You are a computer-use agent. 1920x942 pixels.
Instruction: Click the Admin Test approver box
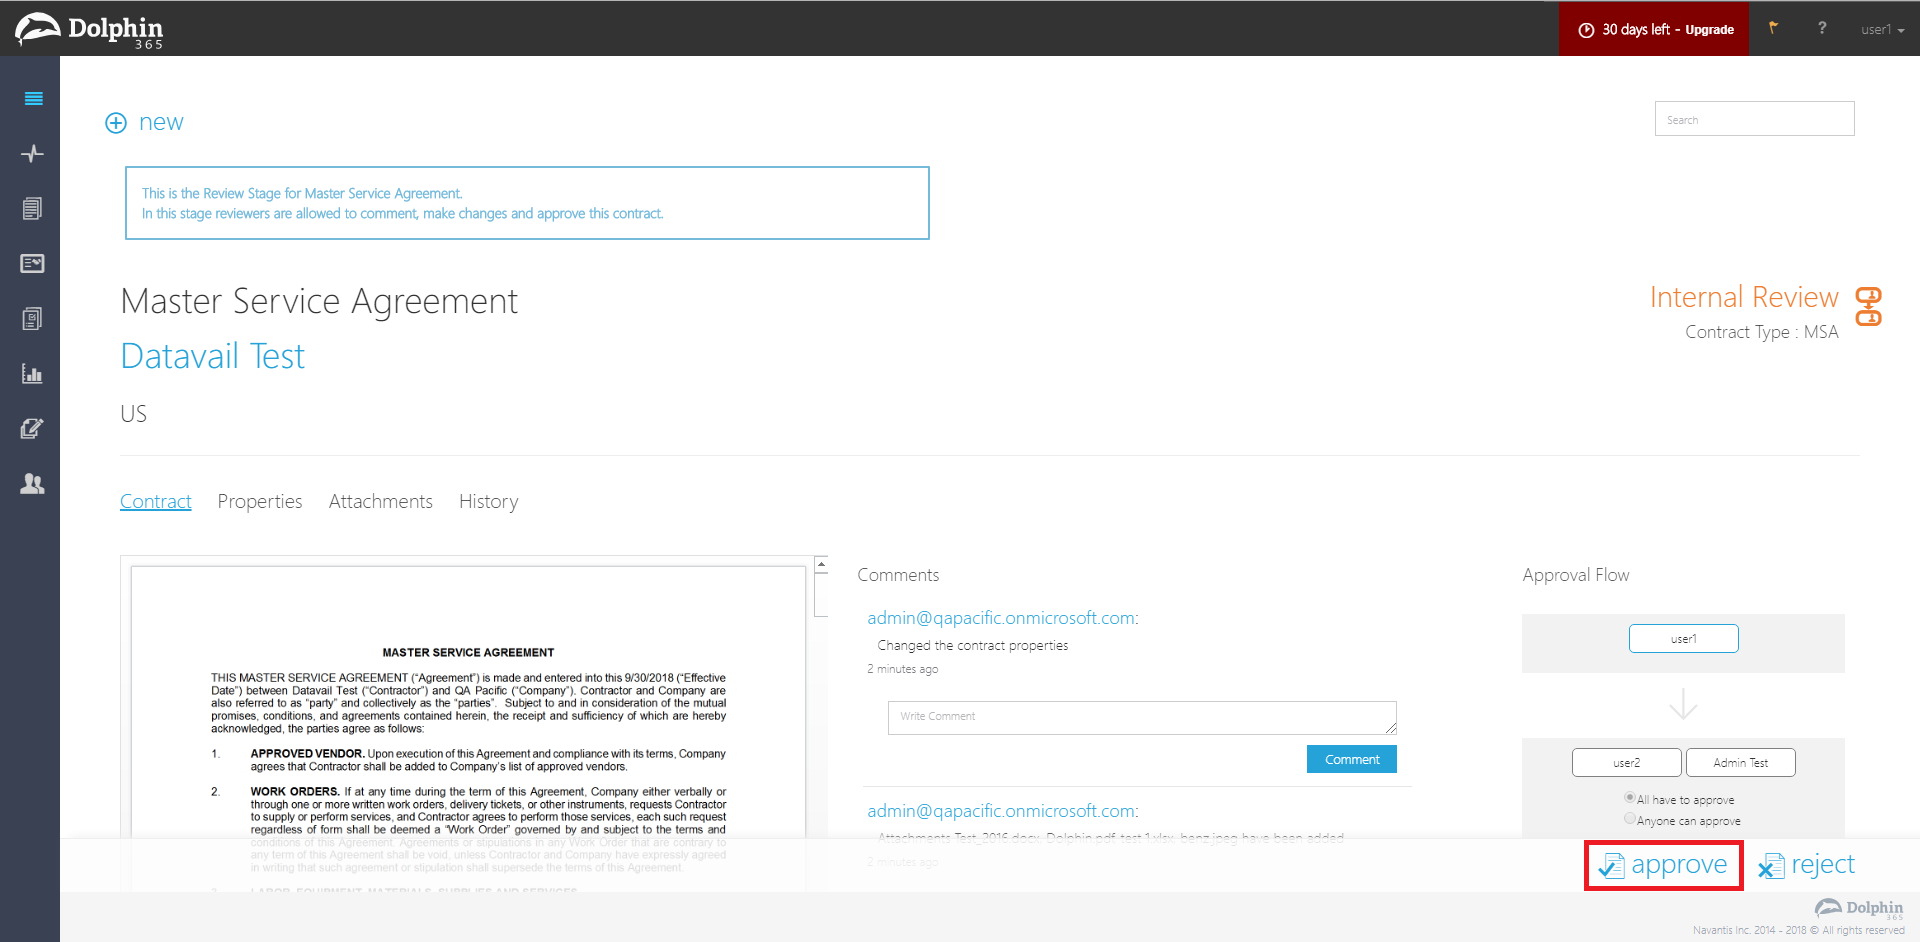click(1741, 762)
